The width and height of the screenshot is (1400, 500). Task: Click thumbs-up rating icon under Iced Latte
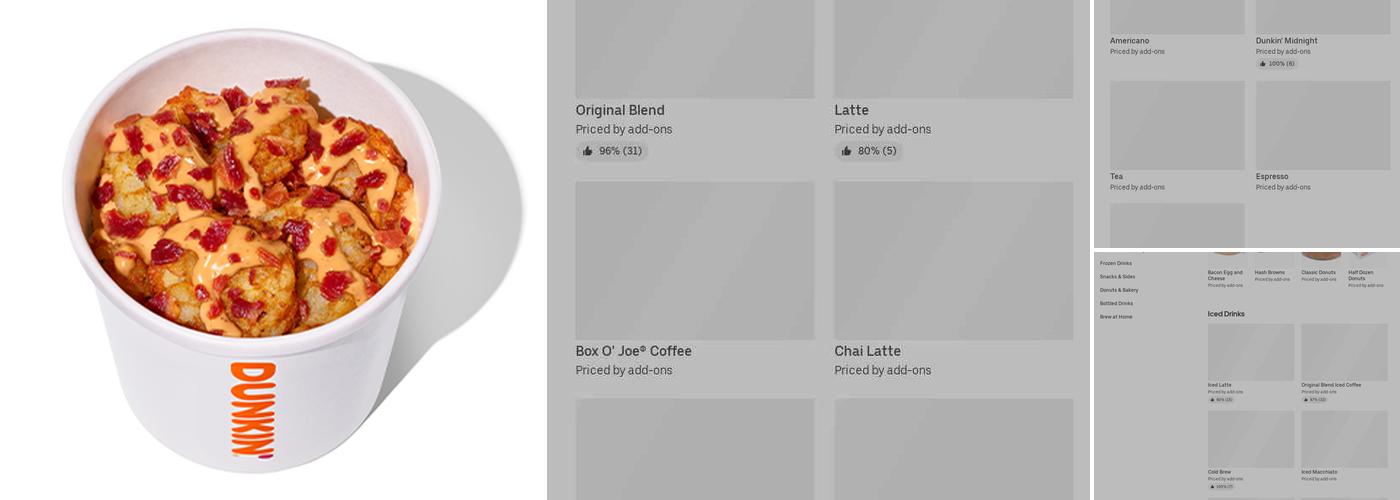(1212, 399)
